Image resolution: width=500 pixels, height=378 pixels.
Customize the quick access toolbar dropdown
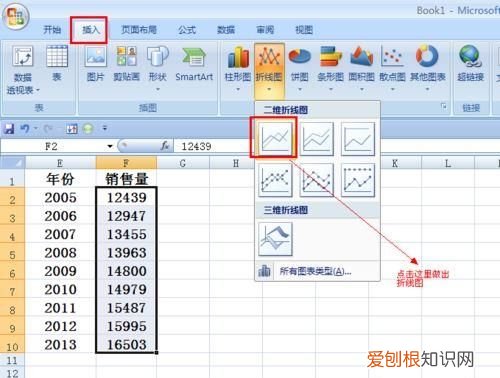pyautogui.click(x=105, y=128)
